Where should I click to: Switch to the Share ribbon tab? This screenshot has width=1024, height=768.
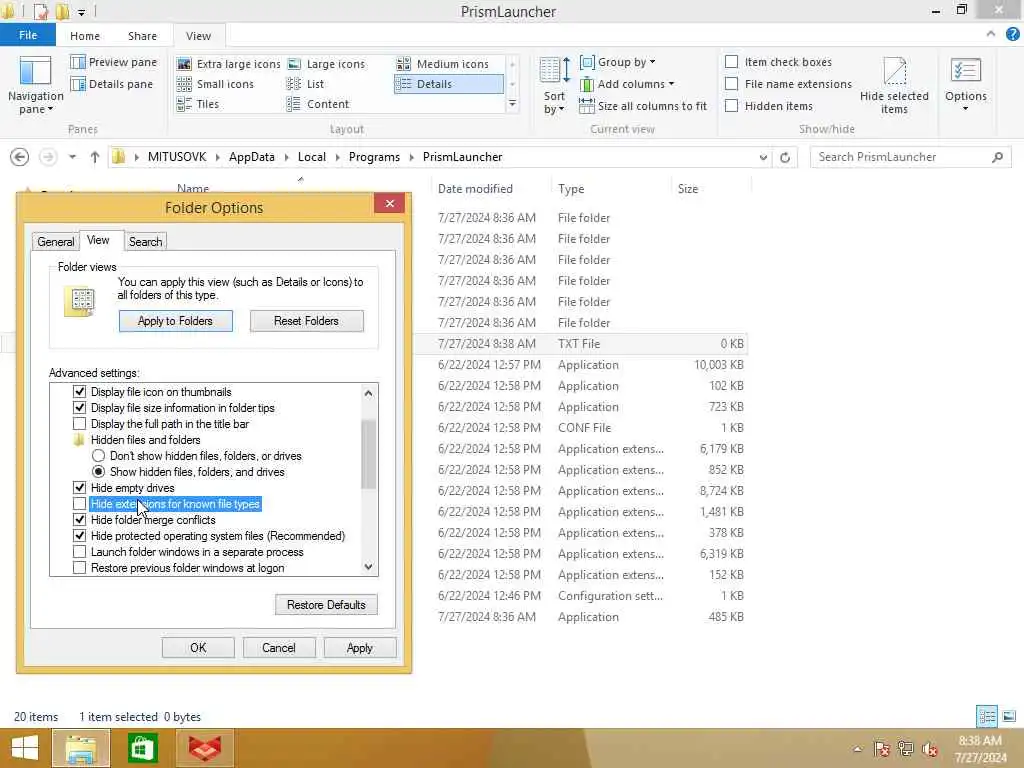142,36
